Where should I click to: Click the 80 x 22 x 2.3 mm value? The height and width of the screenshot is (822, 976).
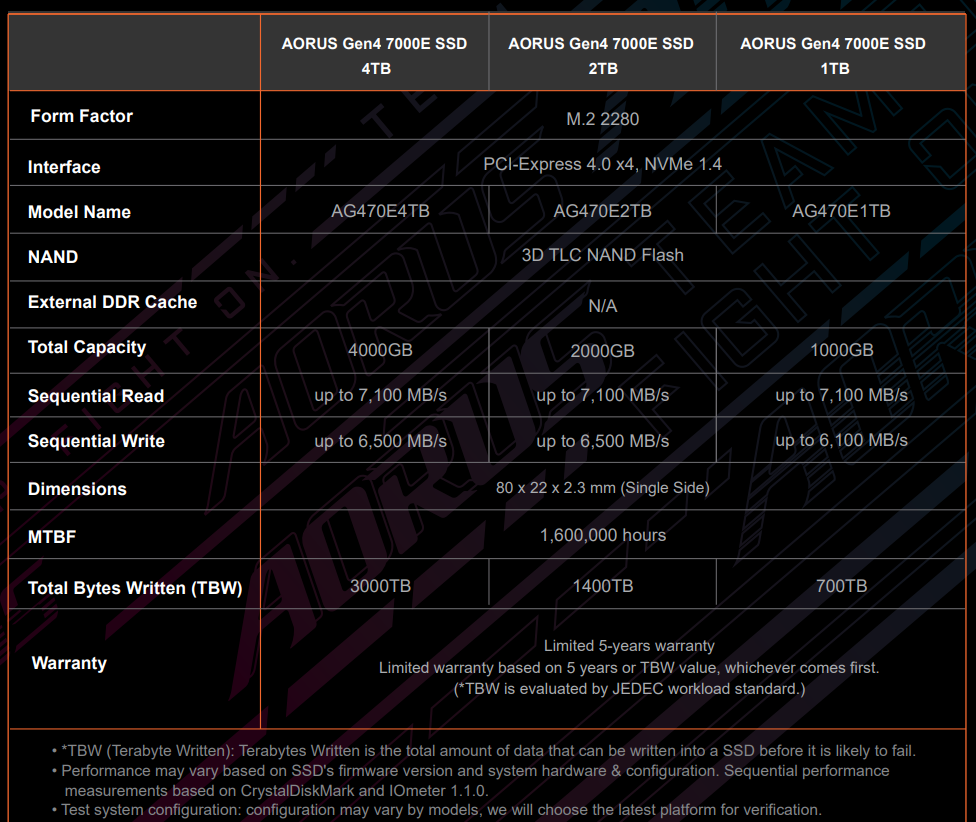[603, 488]
